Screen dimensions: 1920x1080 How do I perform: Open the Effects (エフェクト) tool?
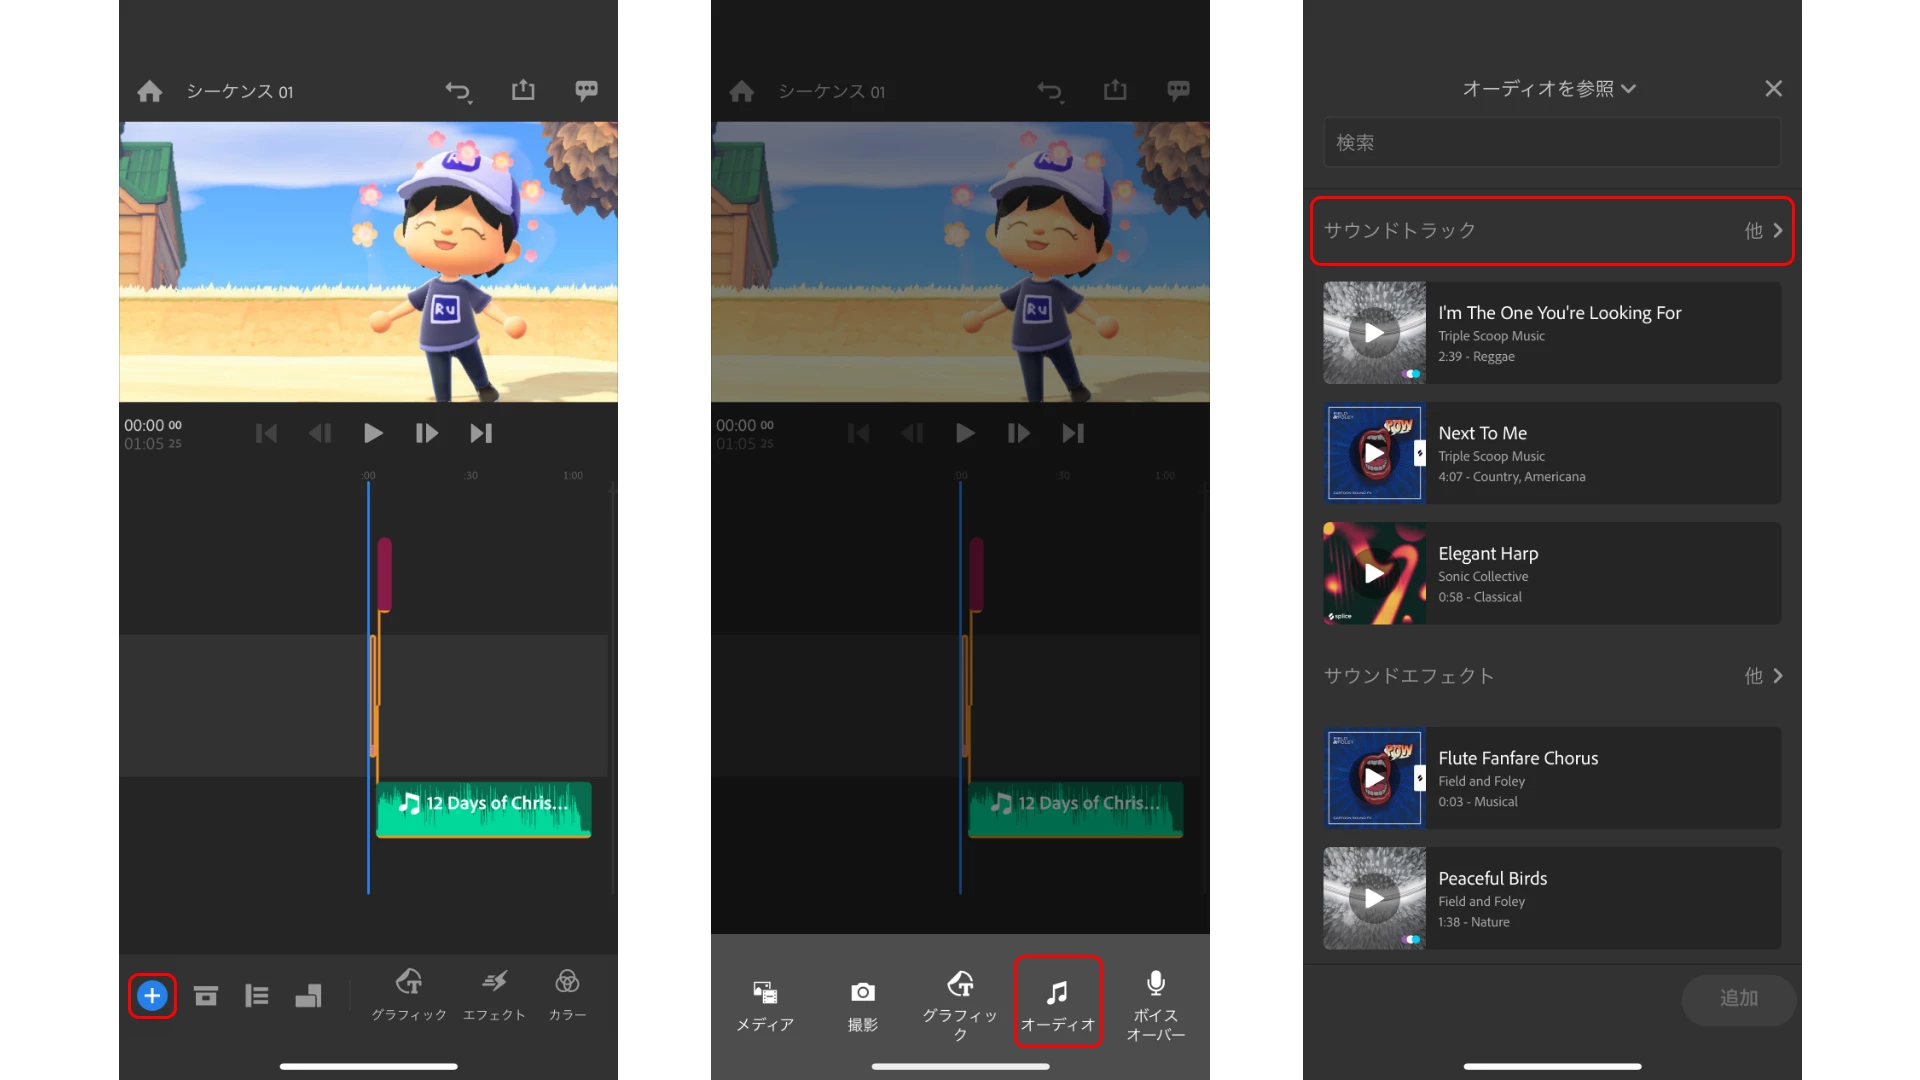pos(494,994)
